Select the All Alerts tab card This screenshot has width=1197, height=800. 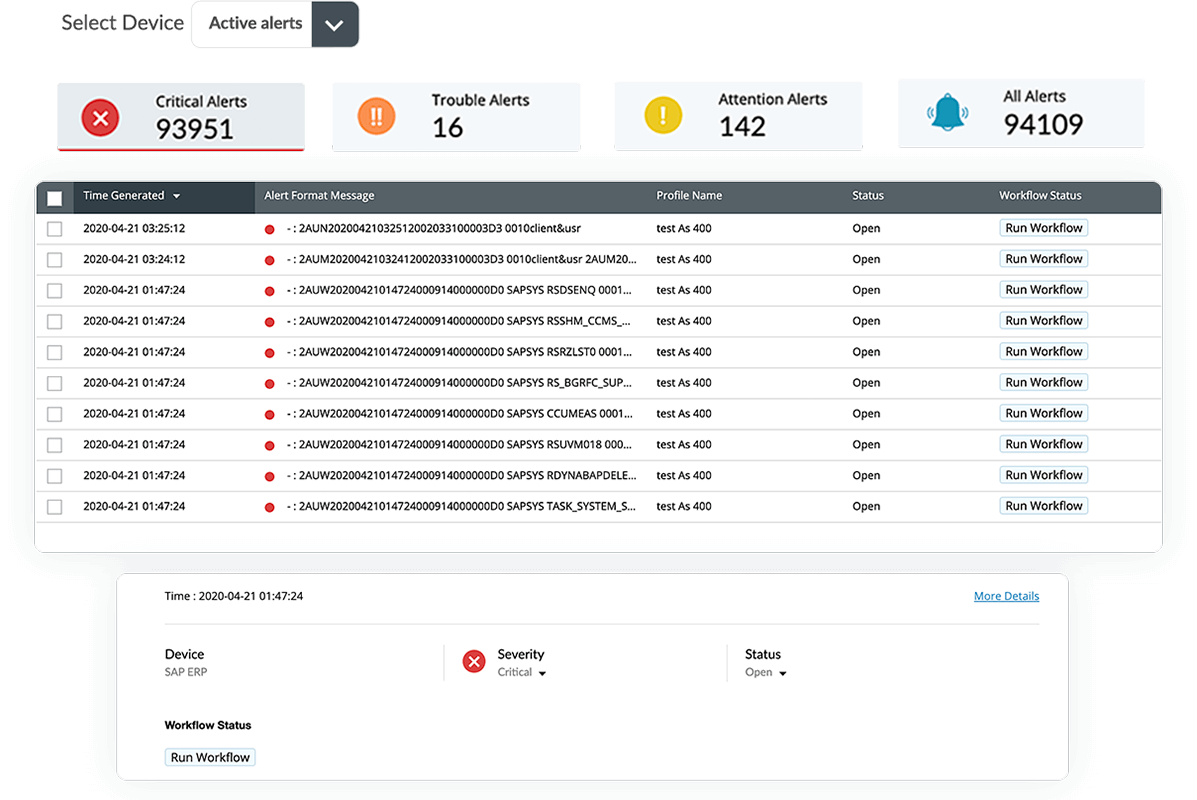point(1021,113)
